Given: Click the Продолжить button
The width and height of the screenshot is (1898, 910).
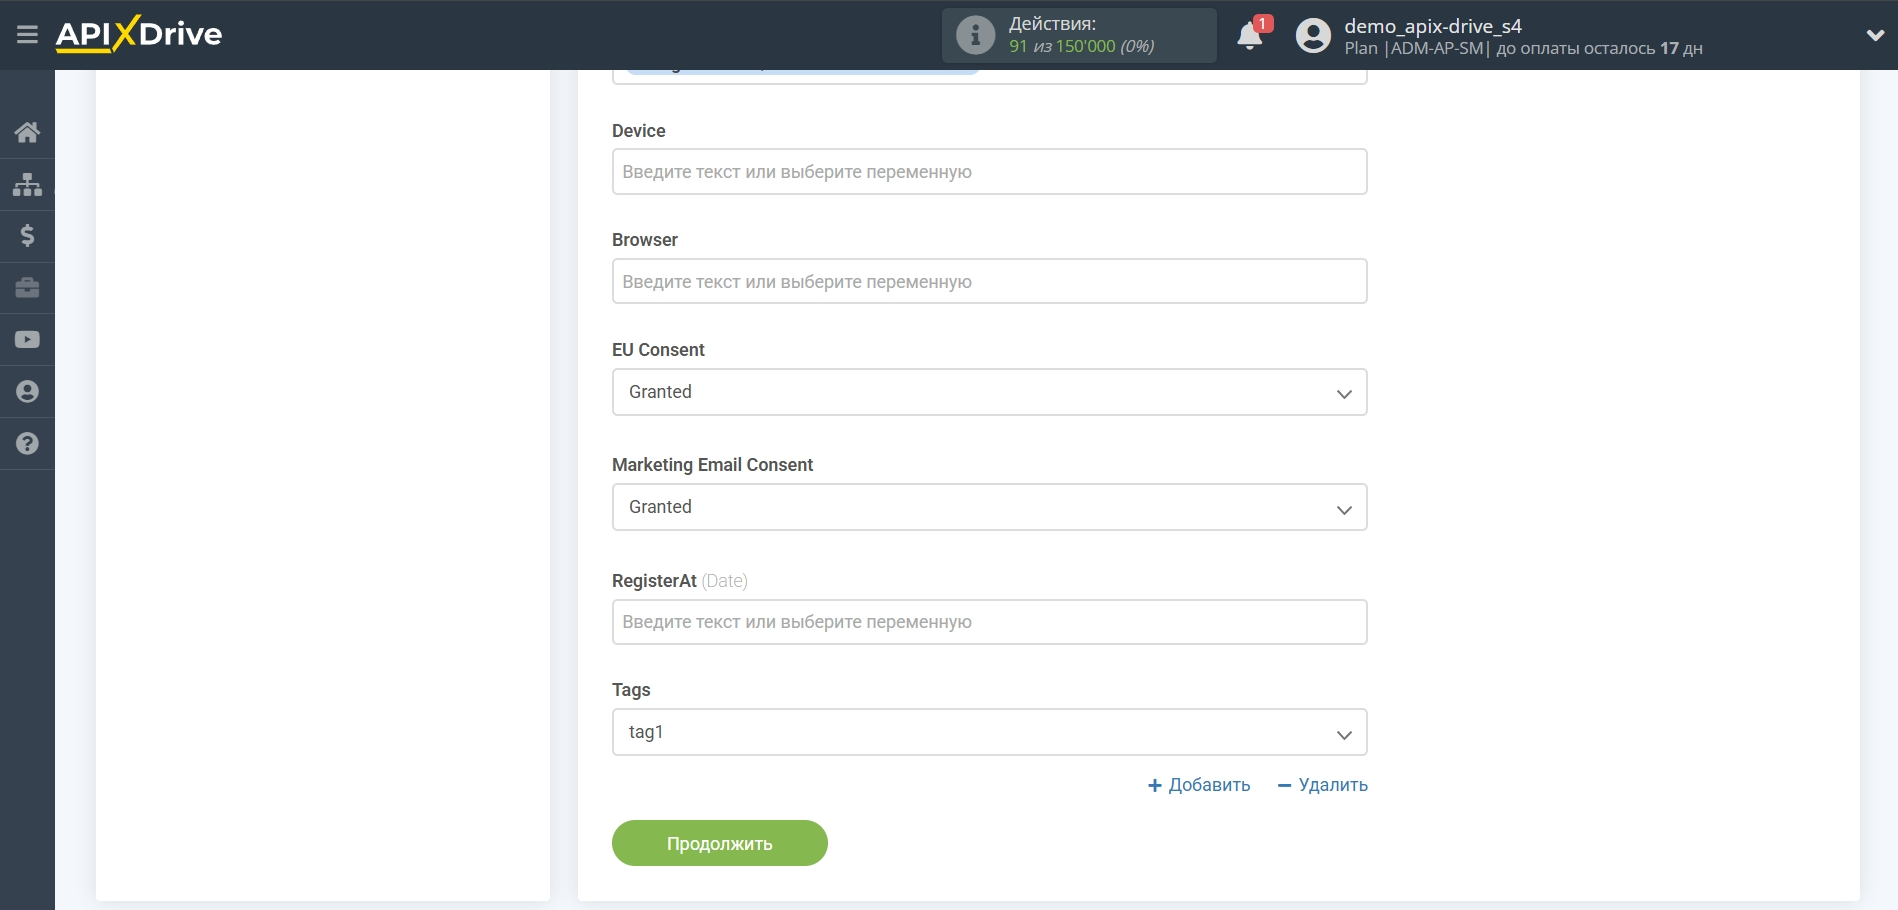Looking at the screenshot, I should click(719, 843).
